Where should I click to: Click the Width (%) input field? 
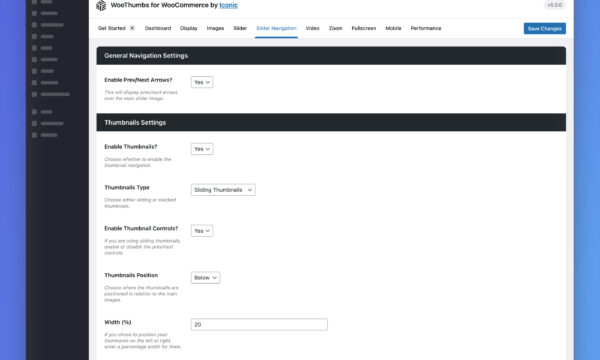(x=259, y=324)
